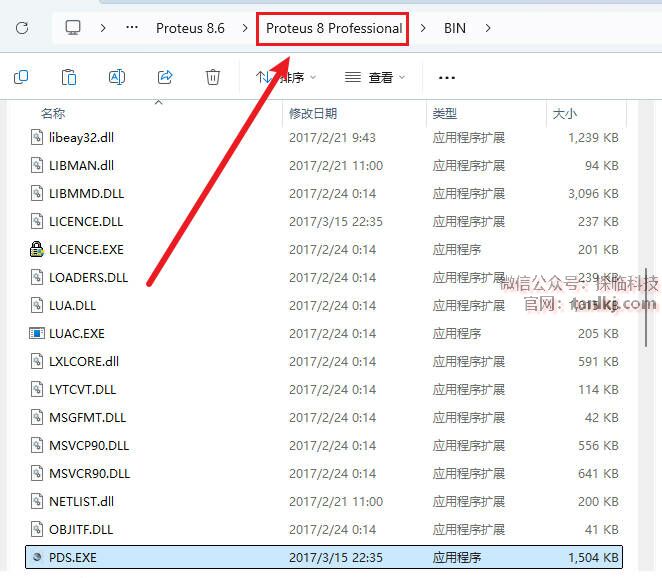Click PDS.EXE date 2017/3/15 22:35
The width and height of the screenshot is (662, 578).
pos(336,558)
